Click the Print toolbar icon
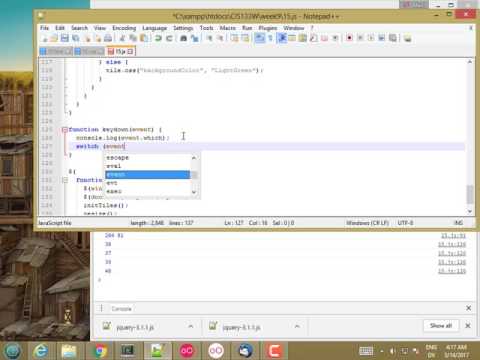This screenshot has height=360, width=480. point(108,38)
